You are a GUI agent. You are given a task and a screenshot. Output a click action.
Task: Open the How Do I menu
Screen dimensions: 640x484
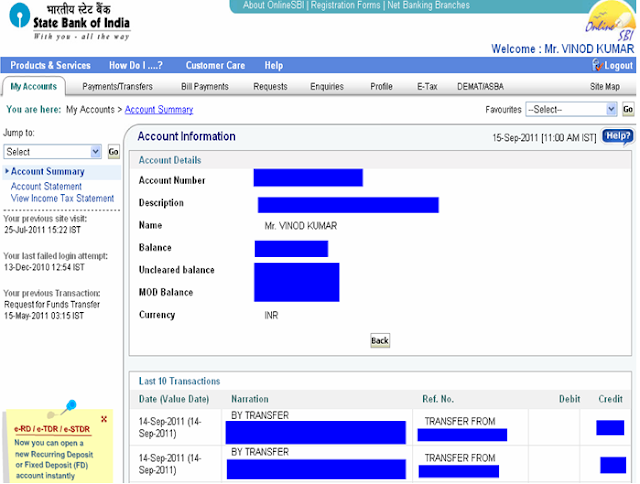(x=136, y=65)
